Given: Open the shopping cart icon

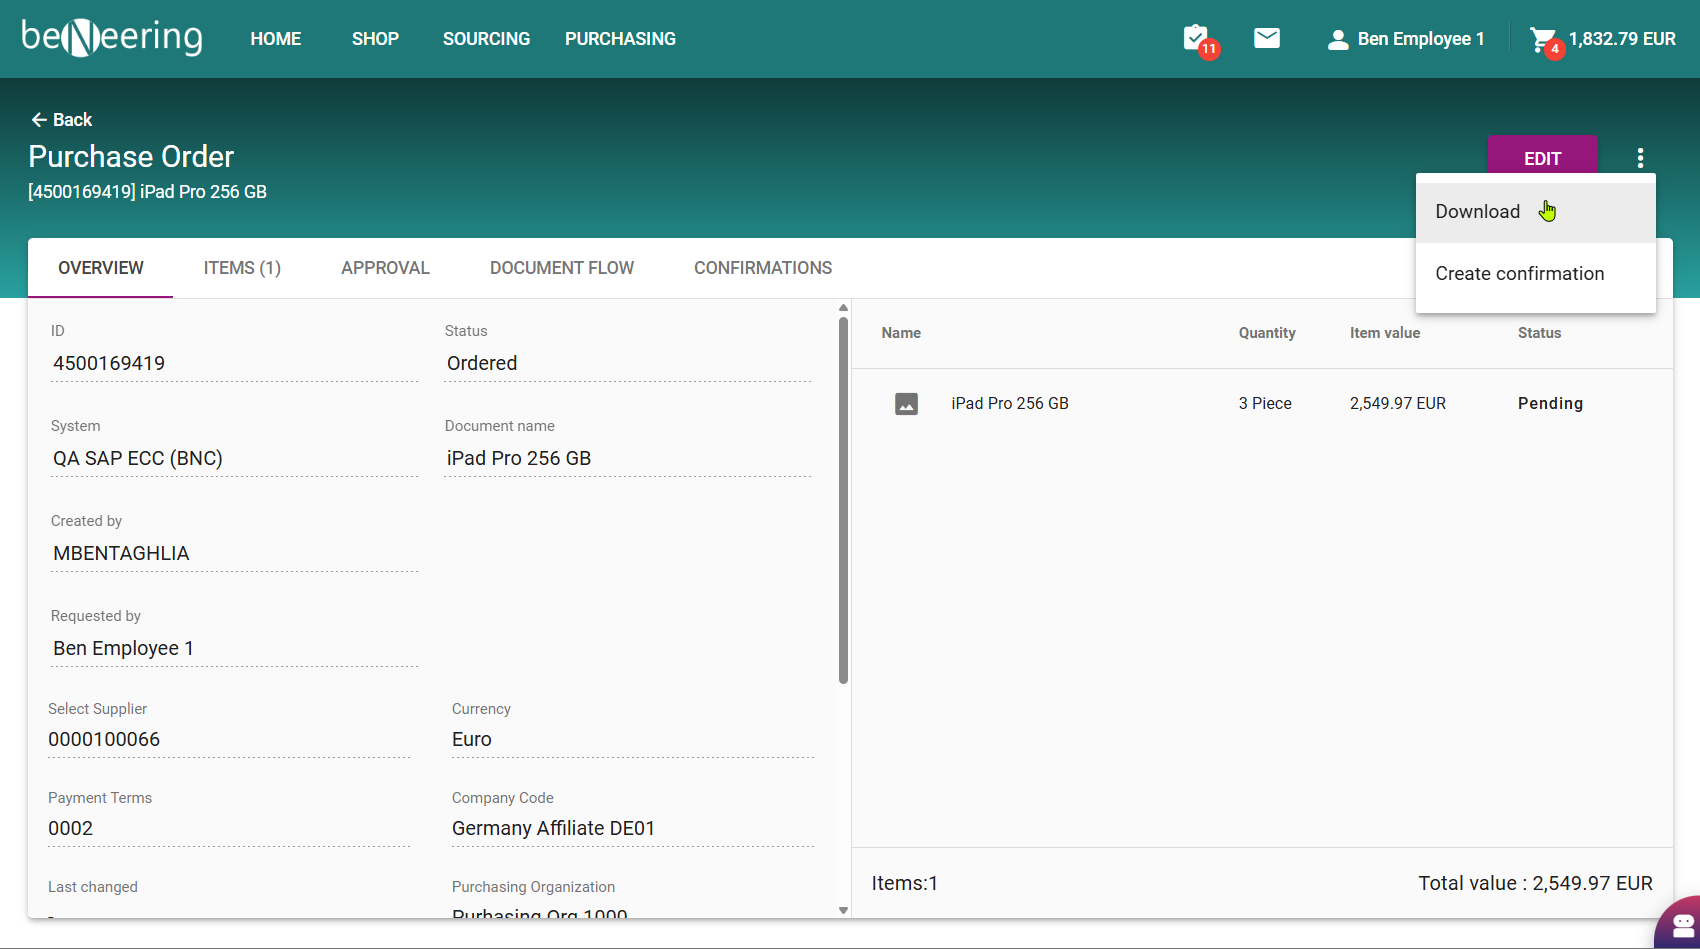Looking at the screenshot, I should tap(1543, 40).
